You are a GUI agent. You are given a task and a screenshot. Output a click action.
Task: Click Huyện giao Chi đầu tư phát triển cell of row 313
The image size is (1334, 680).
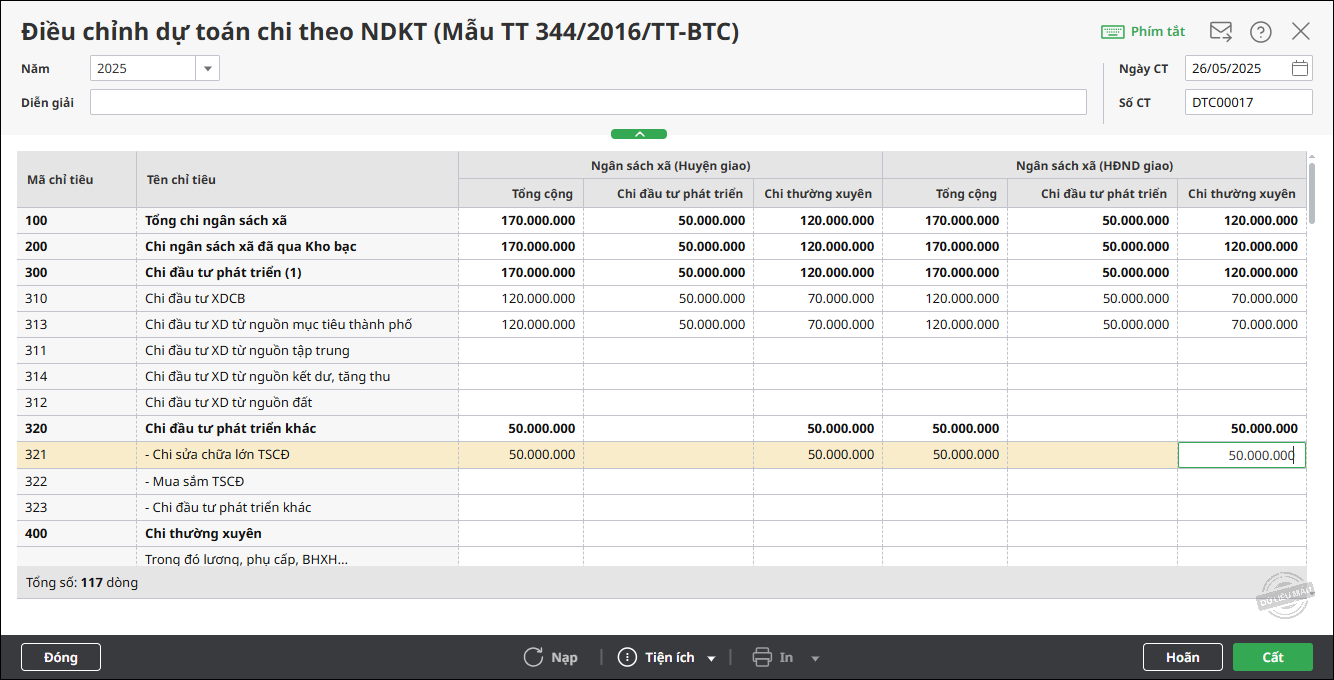pyautogui.click(x=669, y=325)
